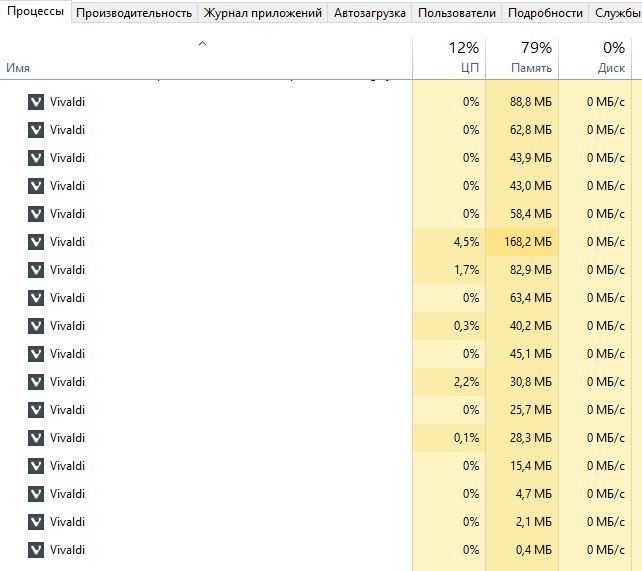Go to Подробности tab

[545, 13]
